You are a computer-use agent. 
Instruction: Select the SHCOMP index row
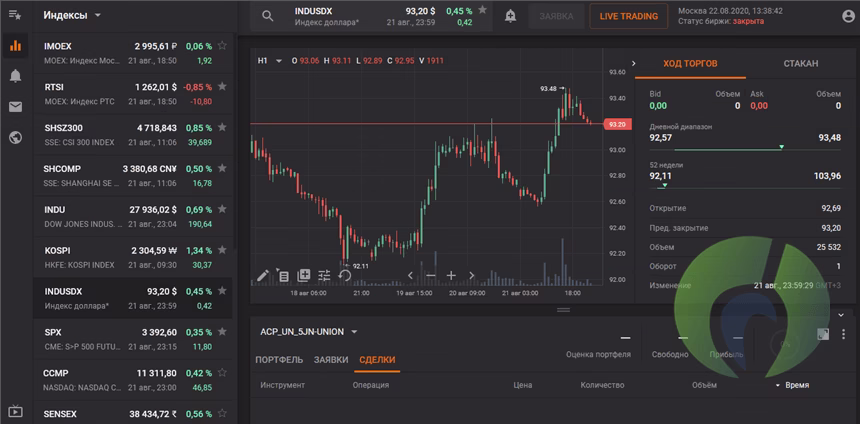tap(133, 176)
